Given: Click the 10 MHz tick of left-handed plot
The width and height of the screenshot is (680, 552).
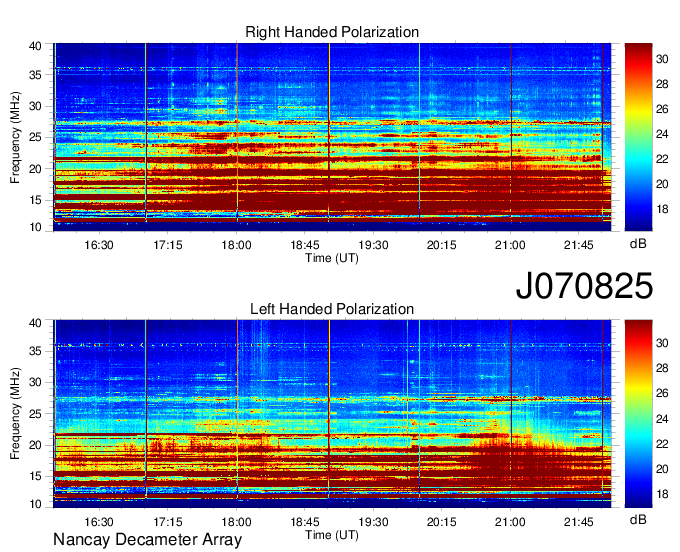Looking at the screenshot, I should click(35, 504).
